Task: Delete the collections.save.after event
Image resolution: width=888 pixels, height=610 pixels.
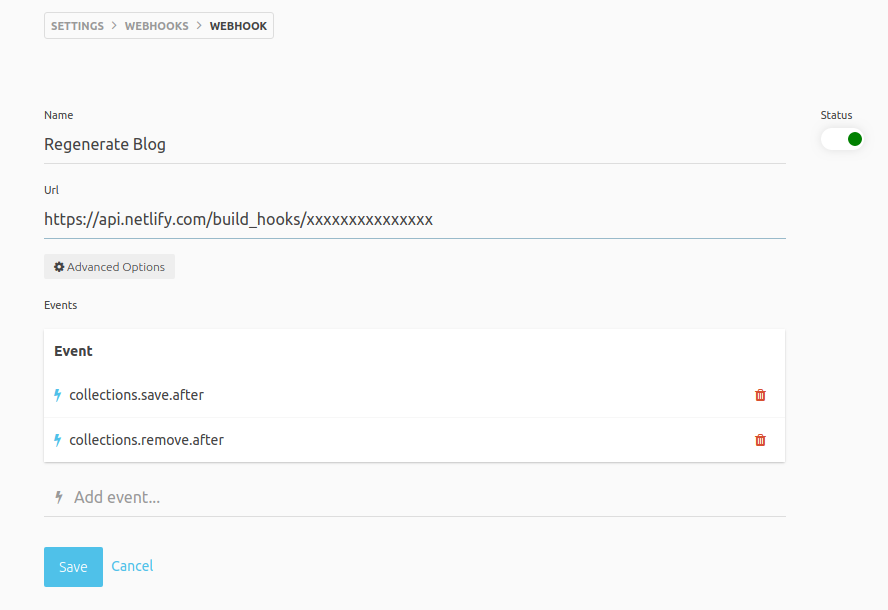Action: (x=760, y=395)
